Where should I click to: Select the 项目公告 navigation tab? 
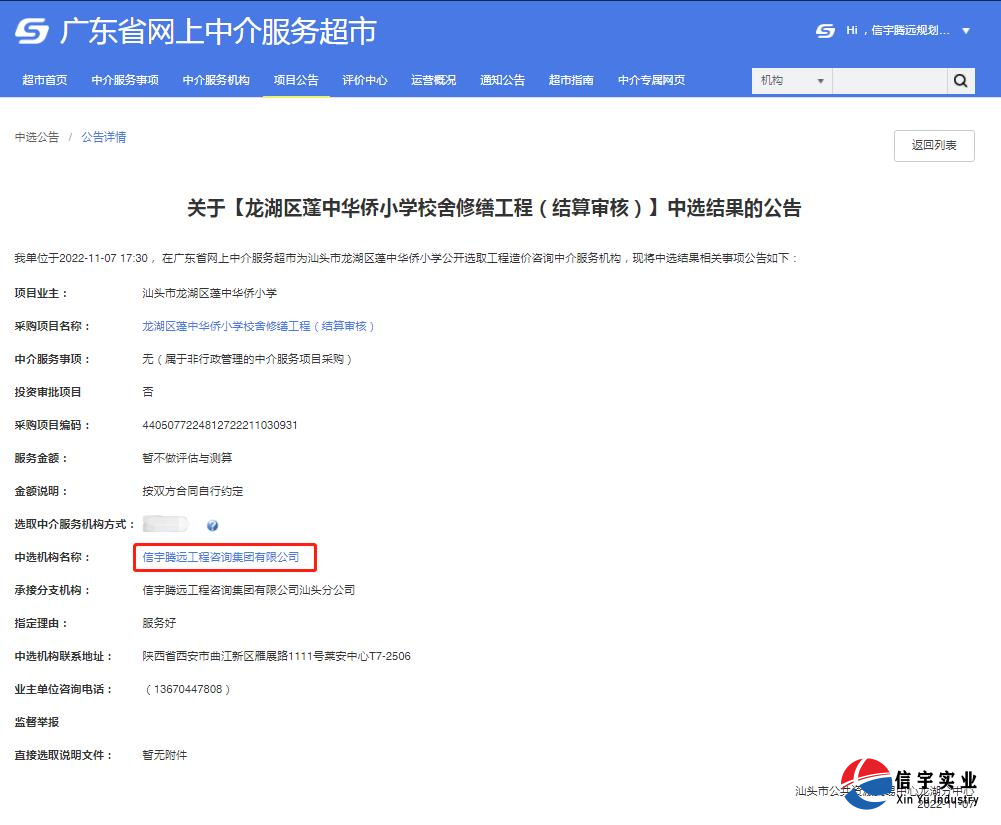(x=296, y=80)
